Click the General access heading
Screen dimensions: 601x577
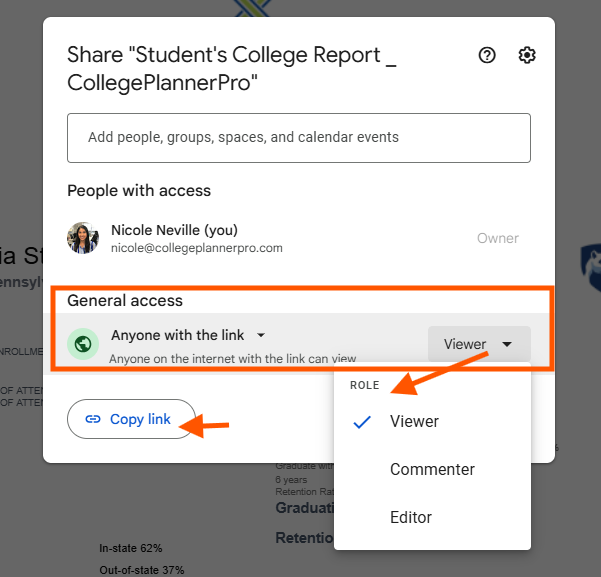coord(125,300)
